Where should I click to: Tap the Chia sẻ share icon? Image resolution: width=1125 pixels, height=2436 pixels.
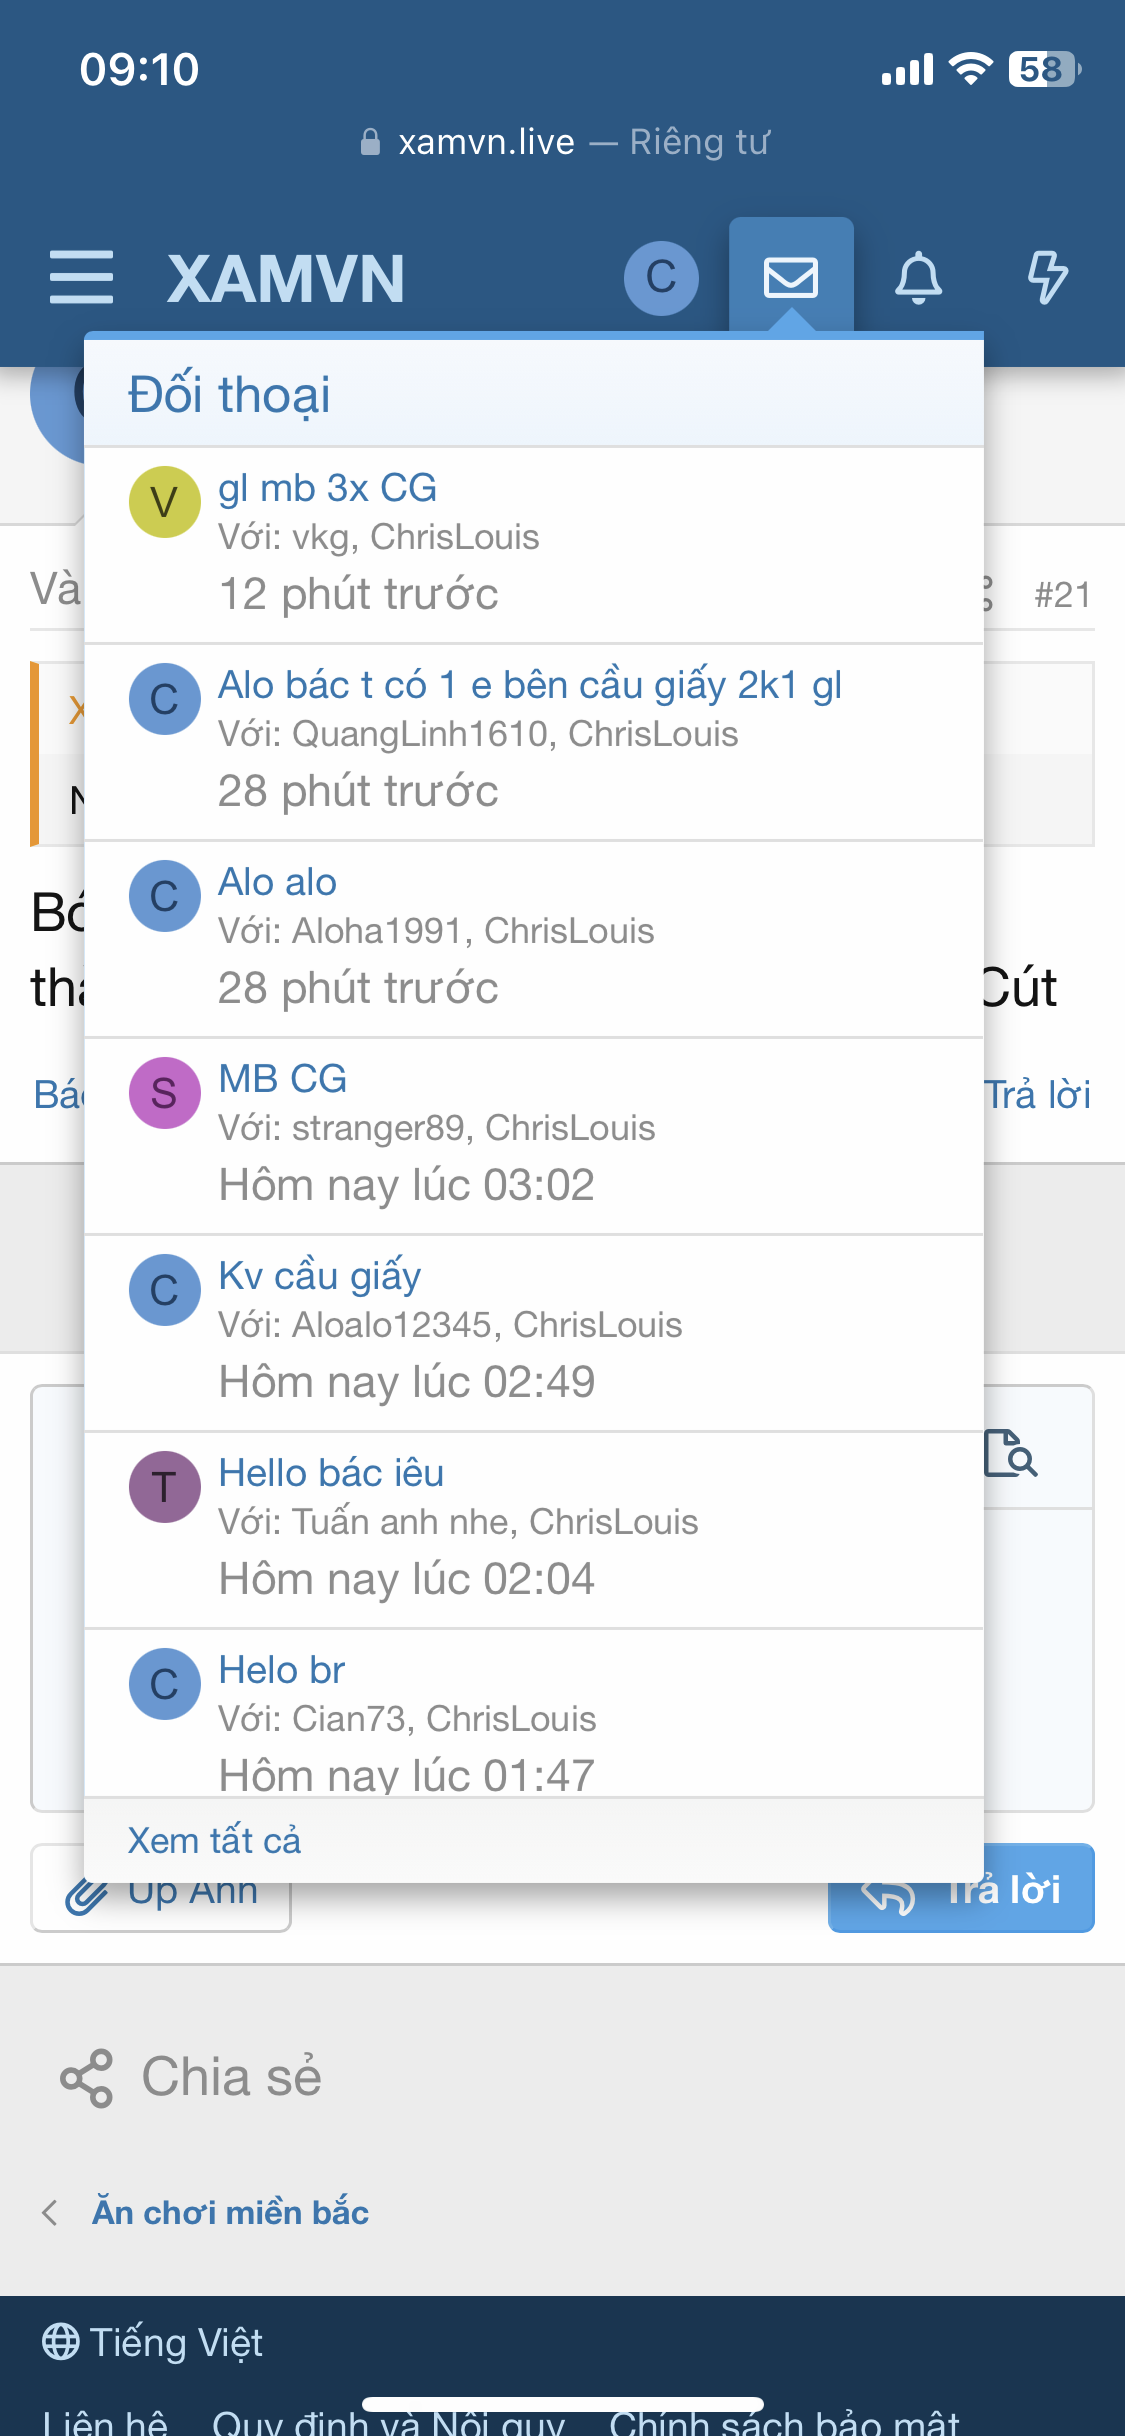[x=87, y=2078]
